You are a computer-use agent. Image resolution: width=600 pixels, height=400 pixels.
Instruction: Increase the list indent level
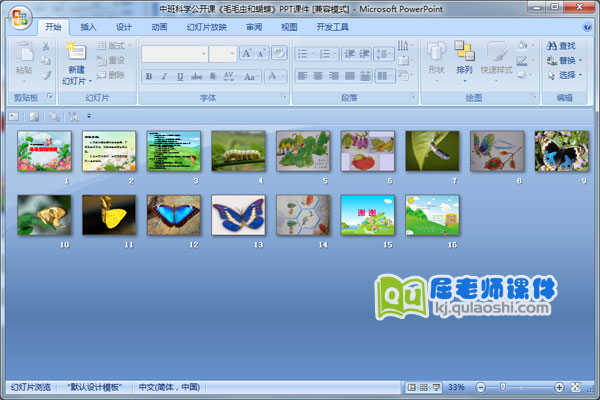pyautogui.click(x=364, y=54)
